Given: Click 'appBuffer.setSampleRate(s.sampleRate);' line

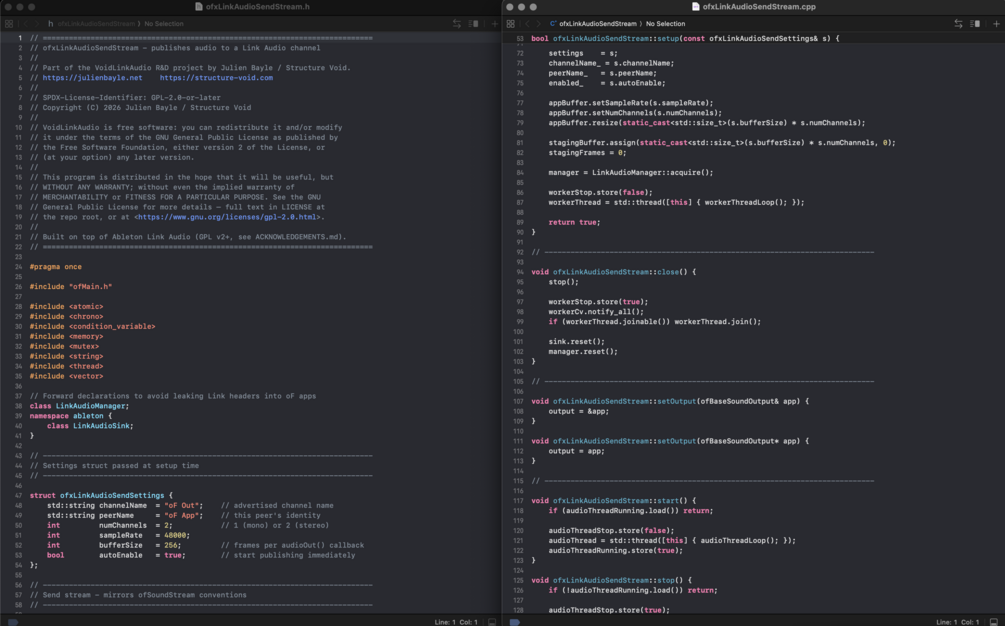Looking at the screenshot, I should coord(631,103).
